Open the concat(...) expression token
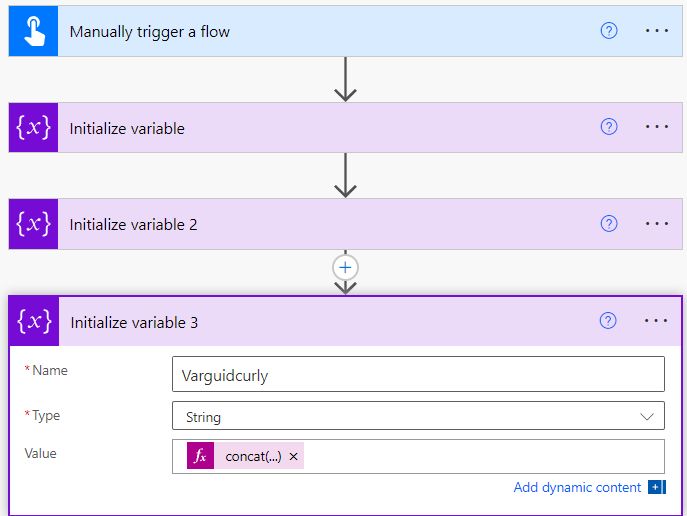Image resolution: width=687 pixels, height=516 pixels. tap(253, 456)
